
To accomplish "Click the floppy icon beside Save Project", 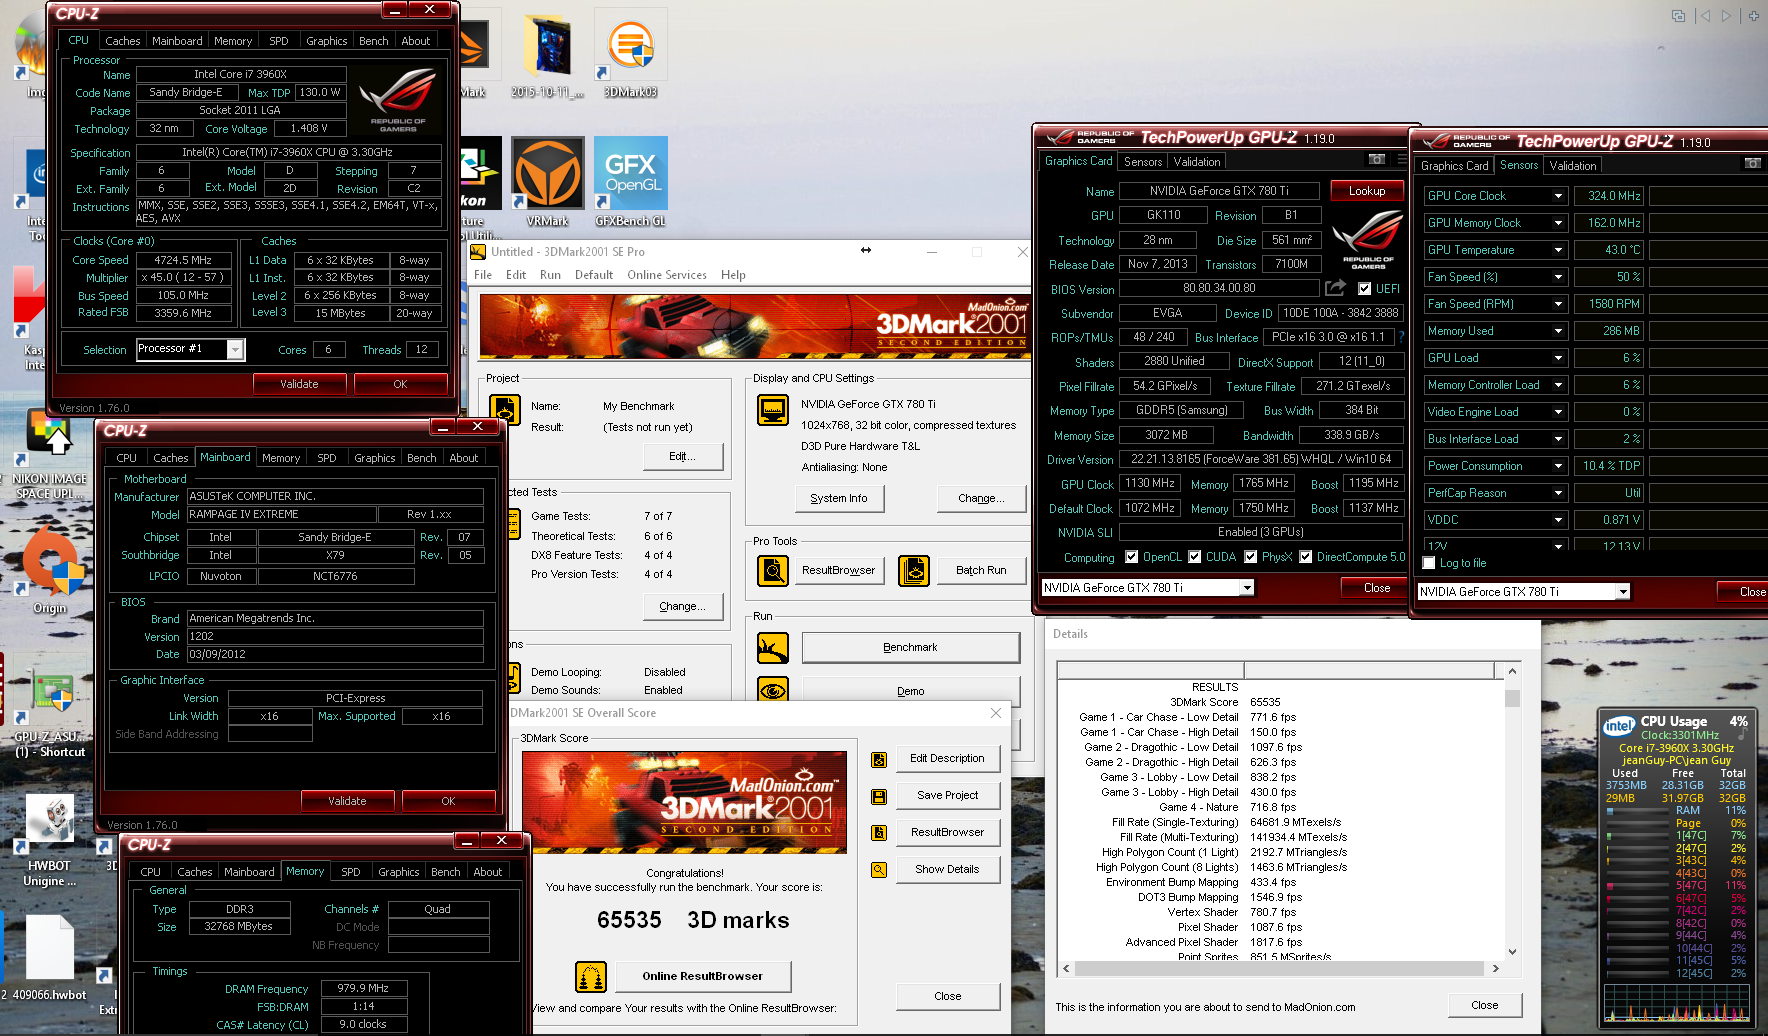I will click(879, 797).
